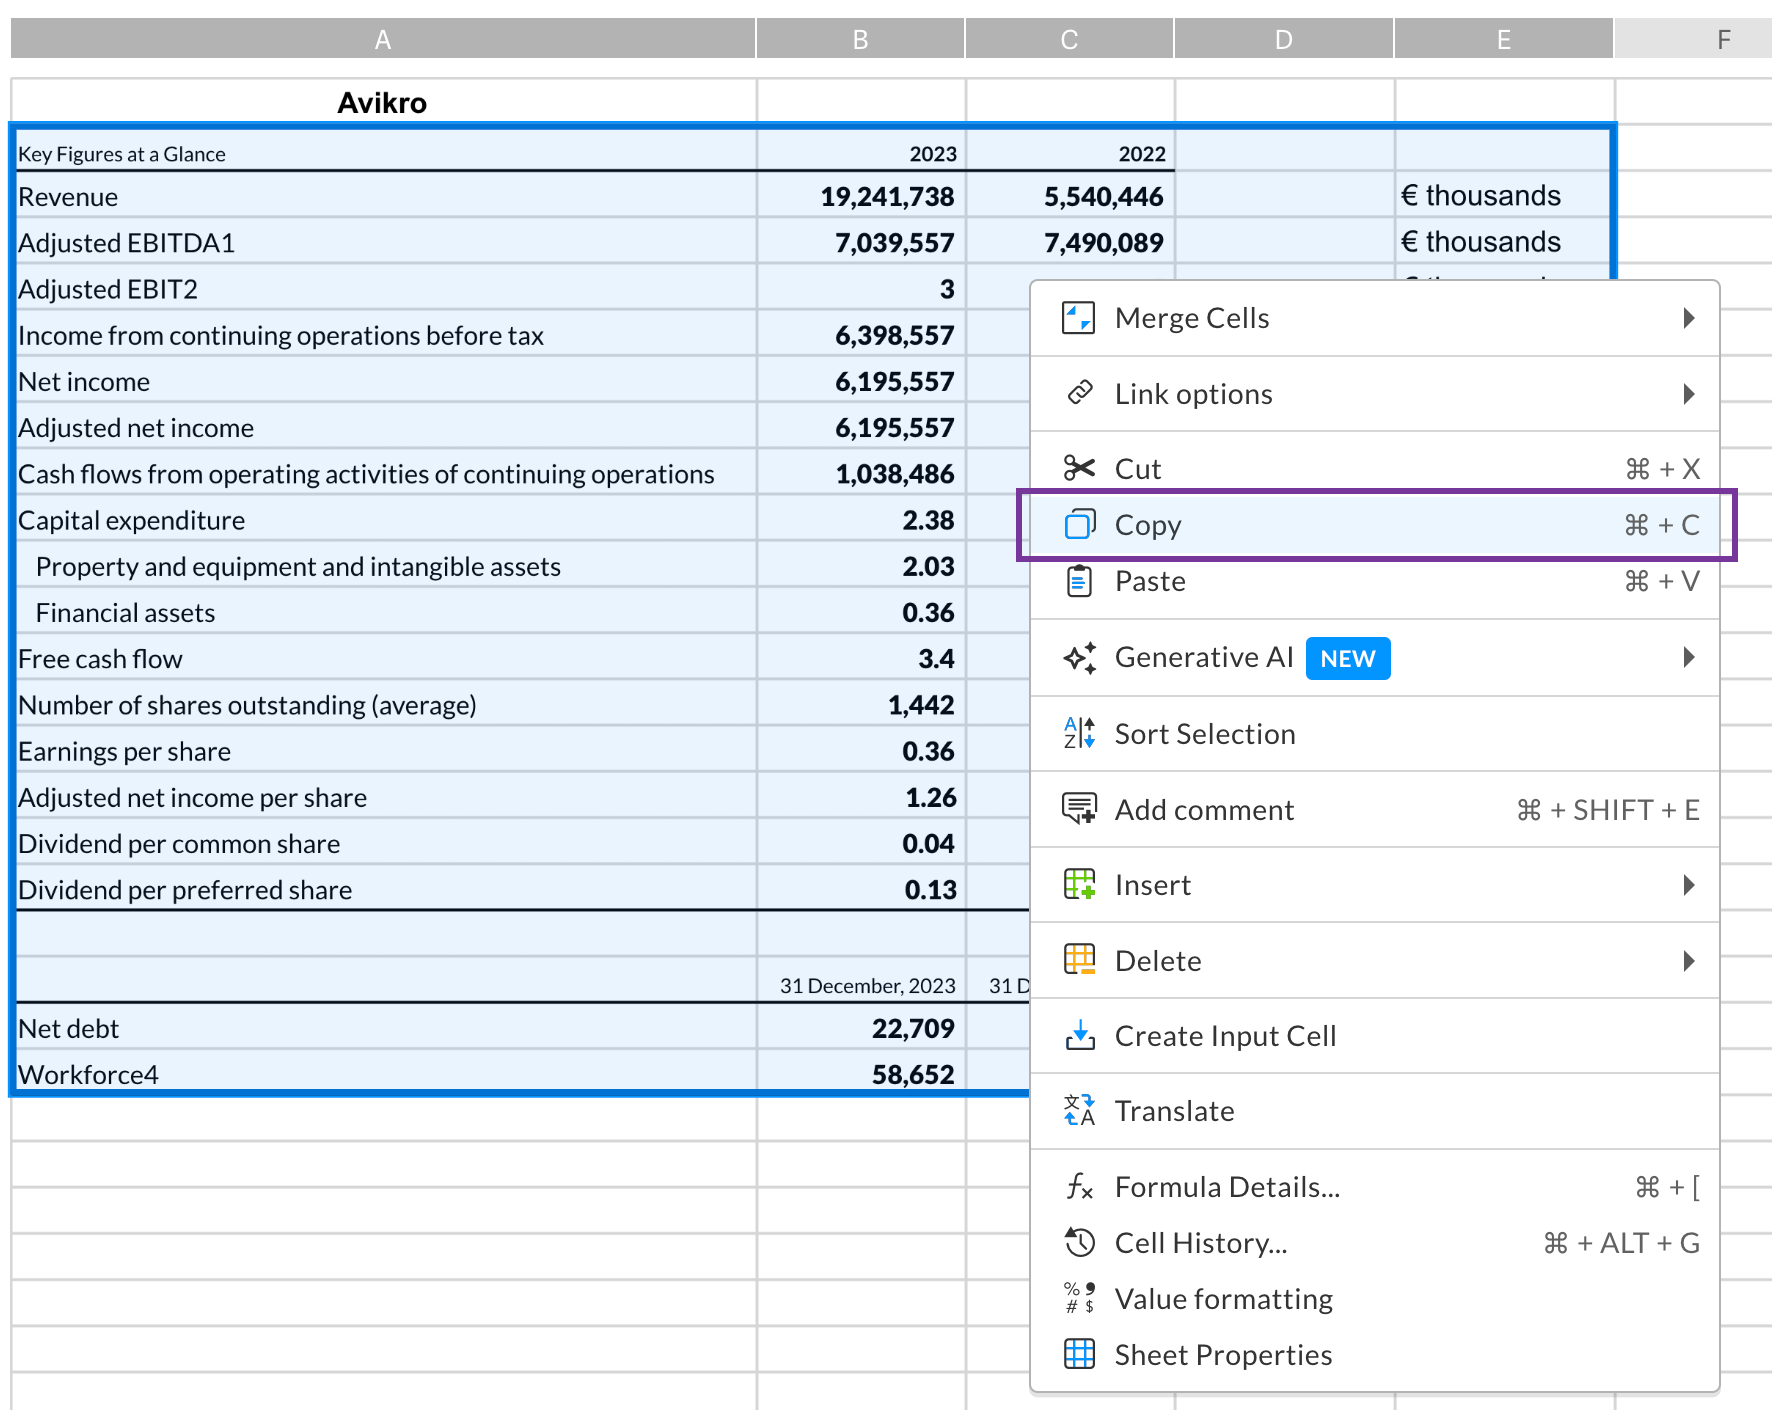Click the Net debt value 22,709
This screenshot has width=1772, height=1410.
pyautogui.click(x=861, y=1028)
